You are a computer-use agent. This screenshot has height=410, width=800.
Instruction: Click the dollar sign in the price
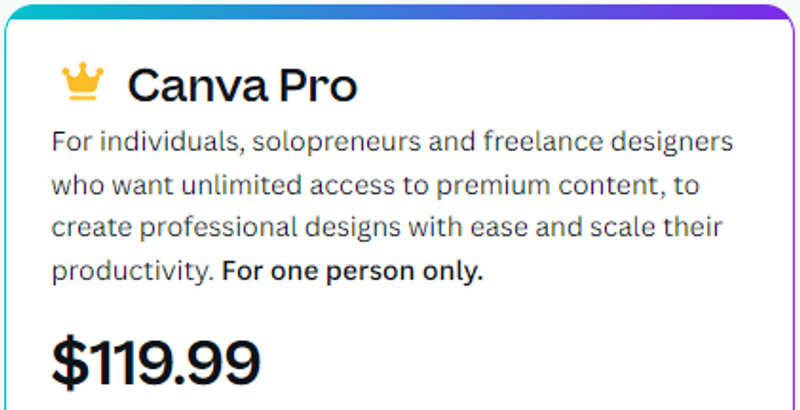(x=70, y=362)
